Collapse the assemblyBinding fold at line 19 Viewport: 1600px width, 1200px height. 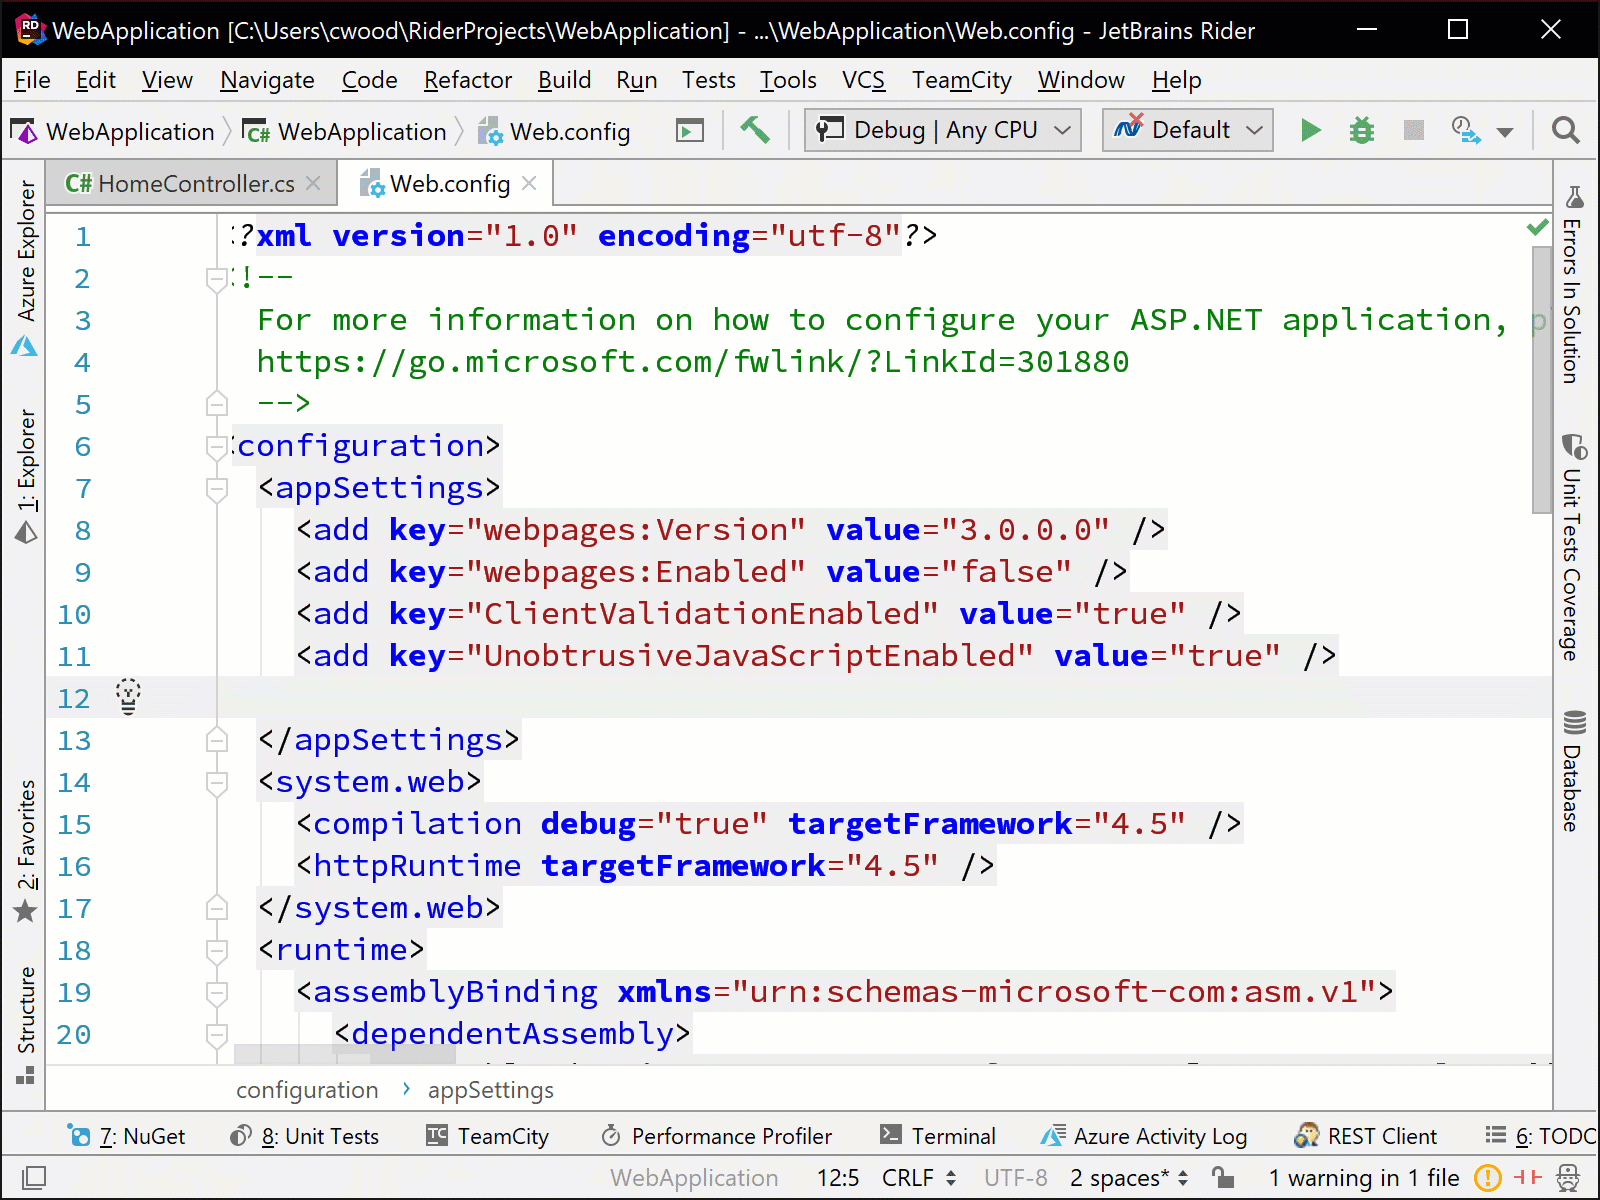(x=216, y=992)
